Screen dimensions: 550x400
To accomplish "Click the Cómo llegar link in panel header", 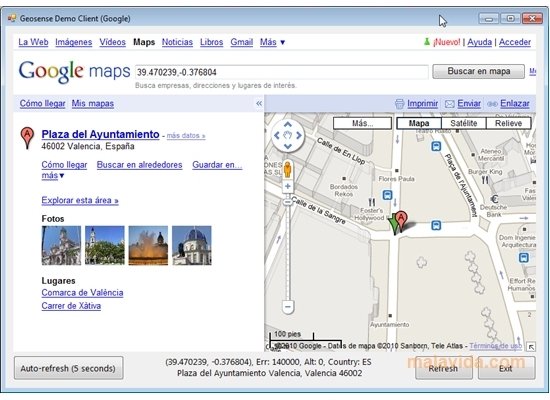I will tap(42, 104).
